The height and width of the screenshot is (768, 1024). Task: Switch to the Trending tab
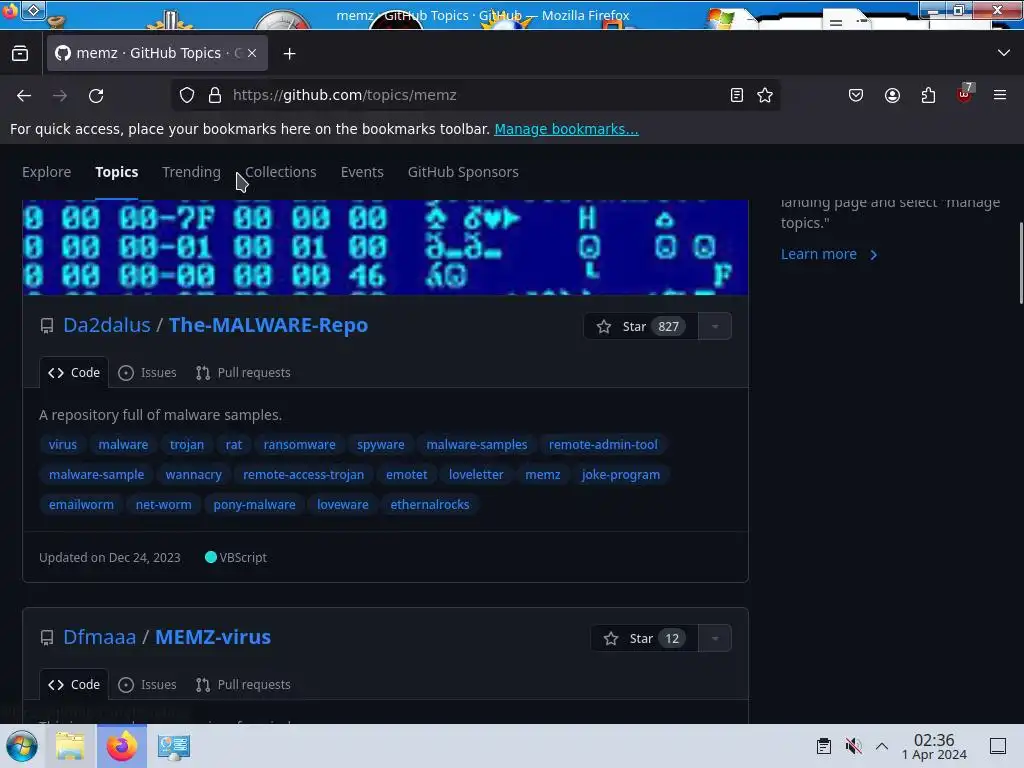pyautogui.click(x=191, y=172)
